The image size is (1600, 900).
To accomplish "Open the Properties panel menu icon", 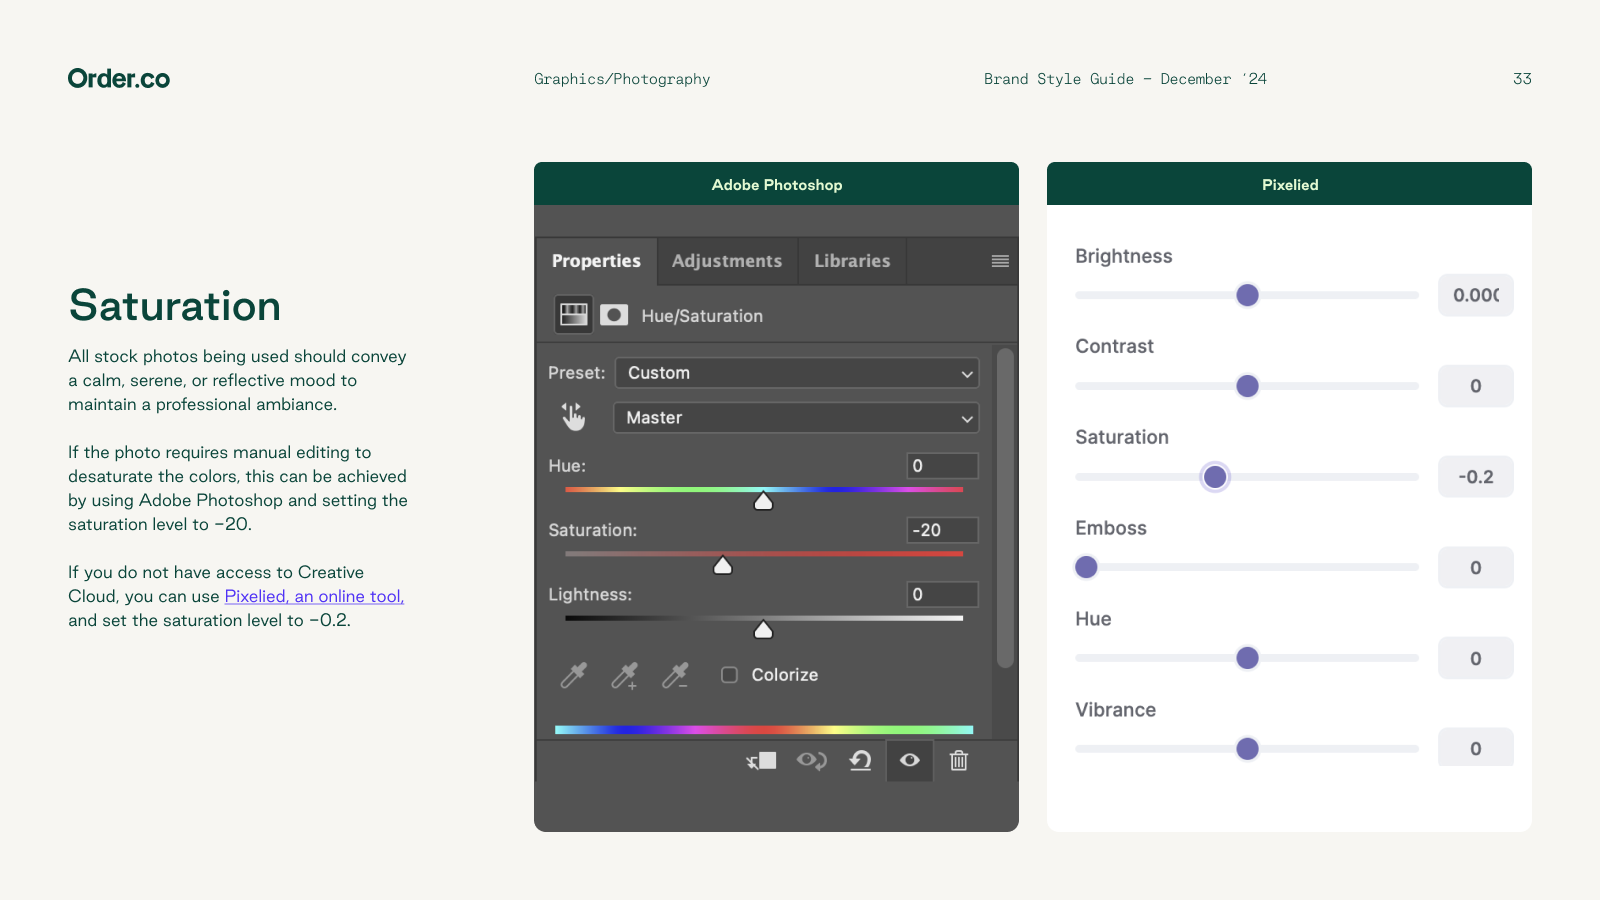I will tap(1000, 261).
